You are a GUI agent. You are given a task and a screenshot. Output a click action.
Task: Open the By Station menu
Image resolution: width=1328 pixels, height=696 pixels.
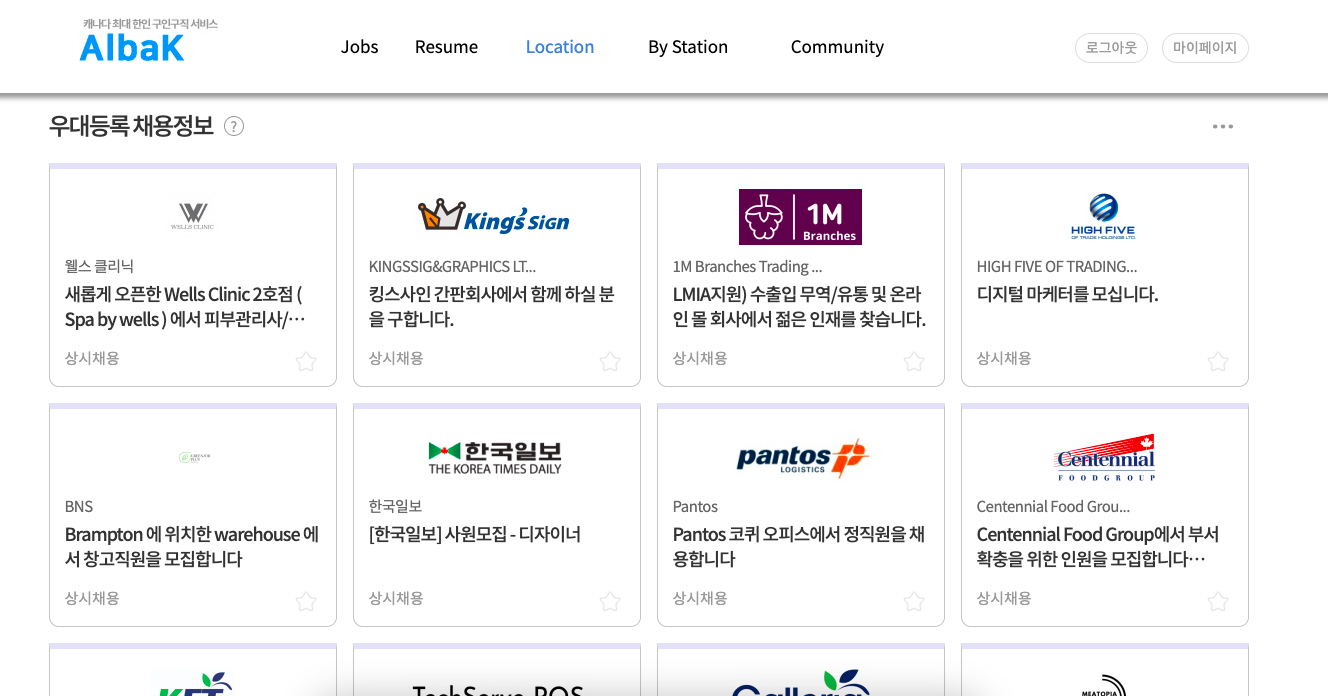point(688,47)
